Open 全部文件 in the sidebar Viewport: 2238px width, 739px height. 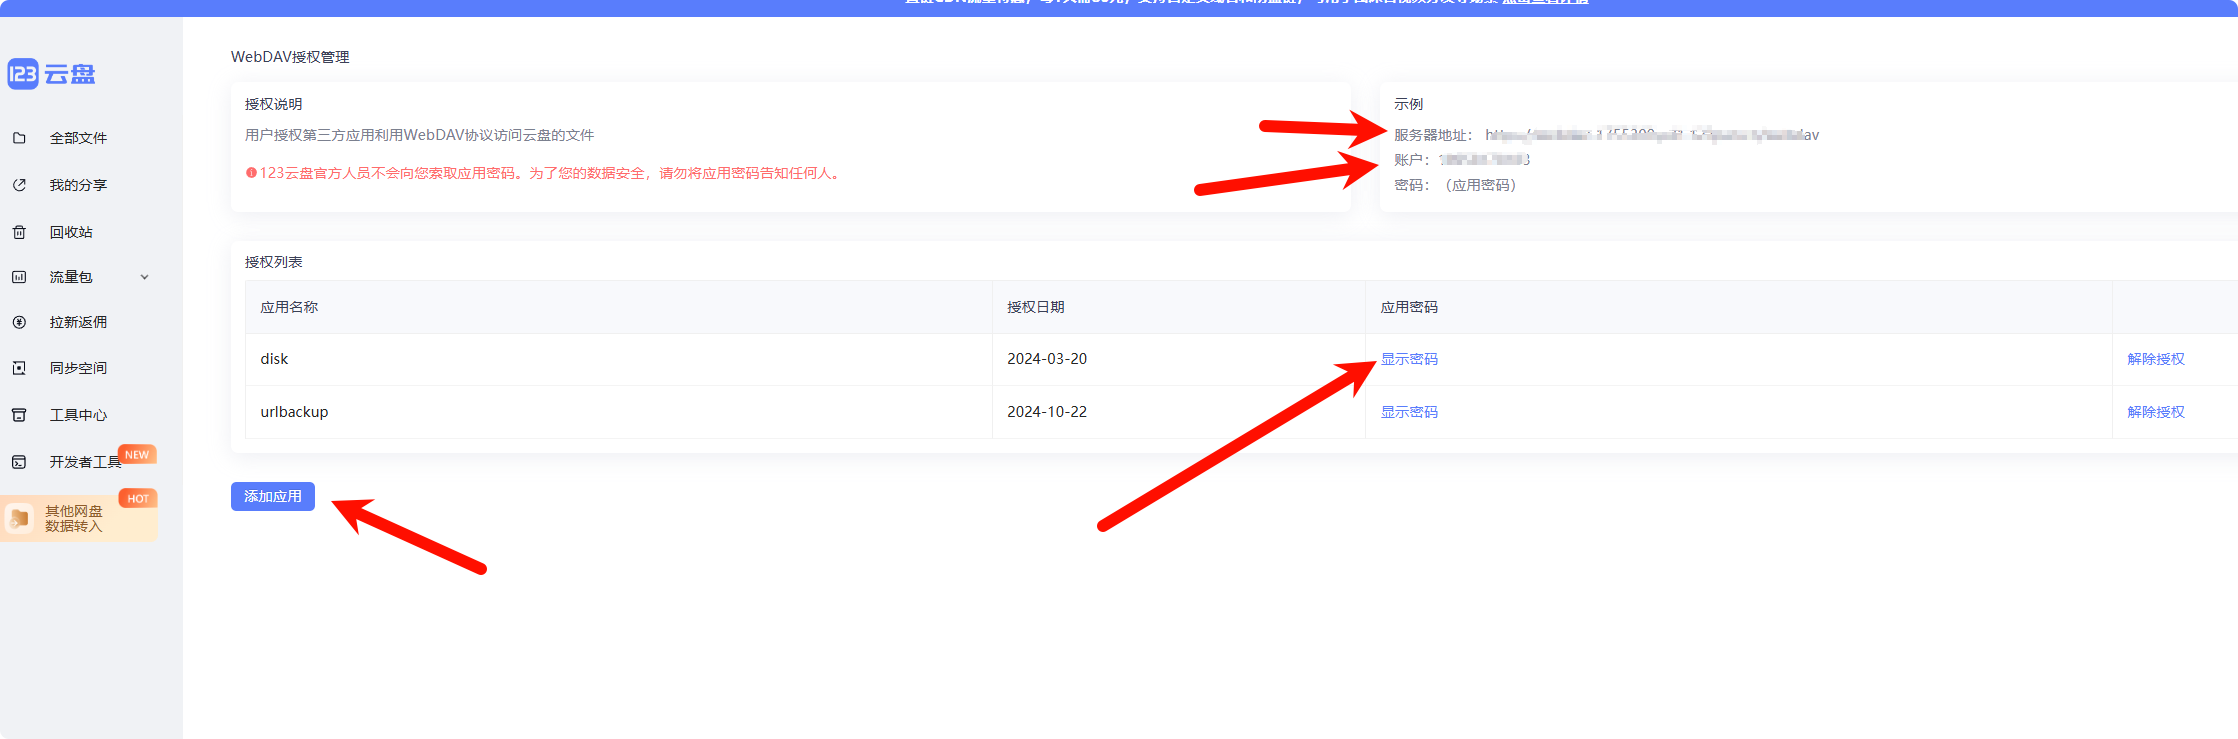click(x=78, y=138)
